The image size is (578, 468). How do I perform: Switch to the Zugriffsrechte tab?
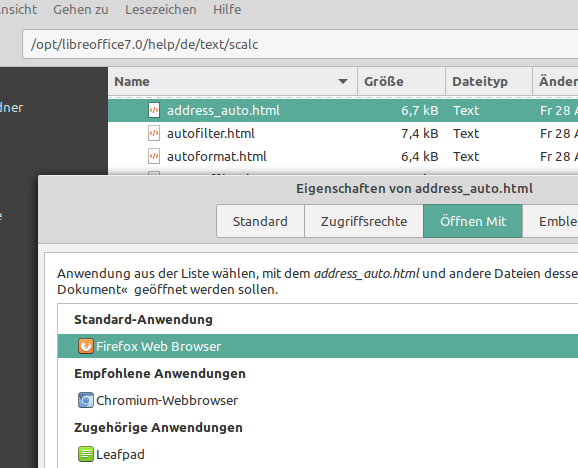364,221
